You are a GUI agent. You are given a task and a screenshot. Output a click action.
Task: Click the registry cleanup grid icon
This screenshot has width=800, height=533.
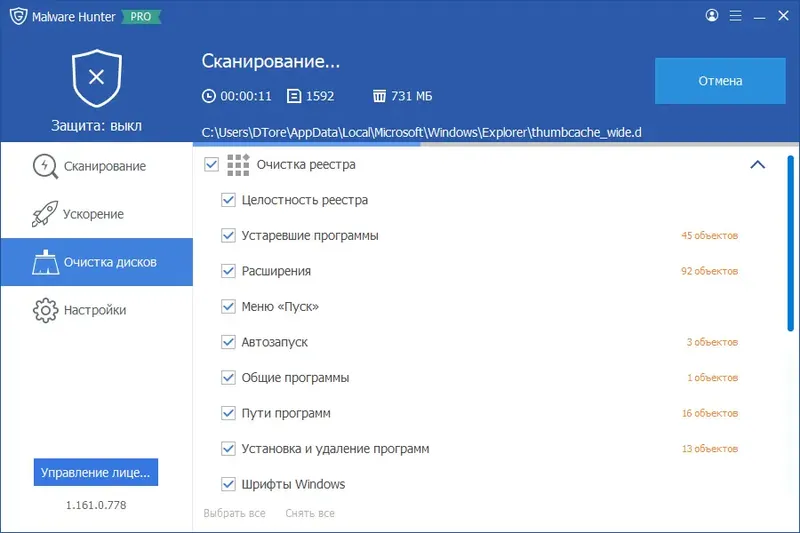pyautogui.click(x=238, y=165)
